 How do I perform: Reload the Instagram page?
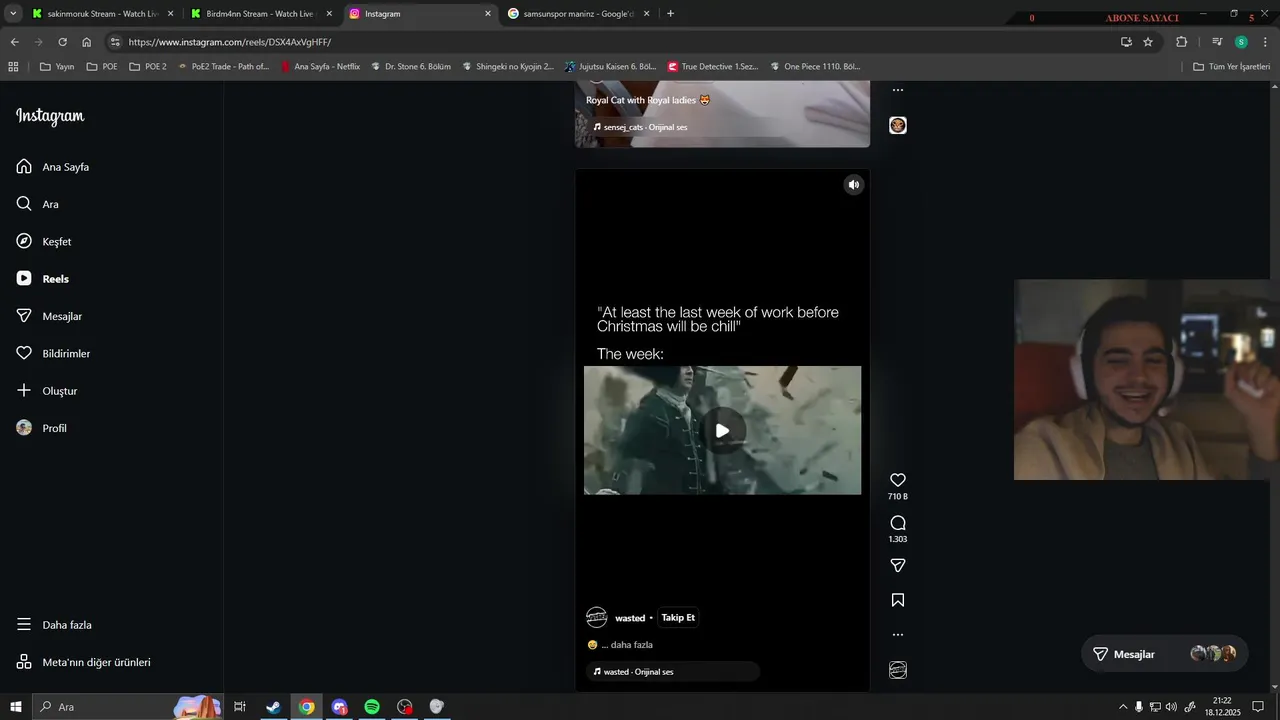coord(62,42)
